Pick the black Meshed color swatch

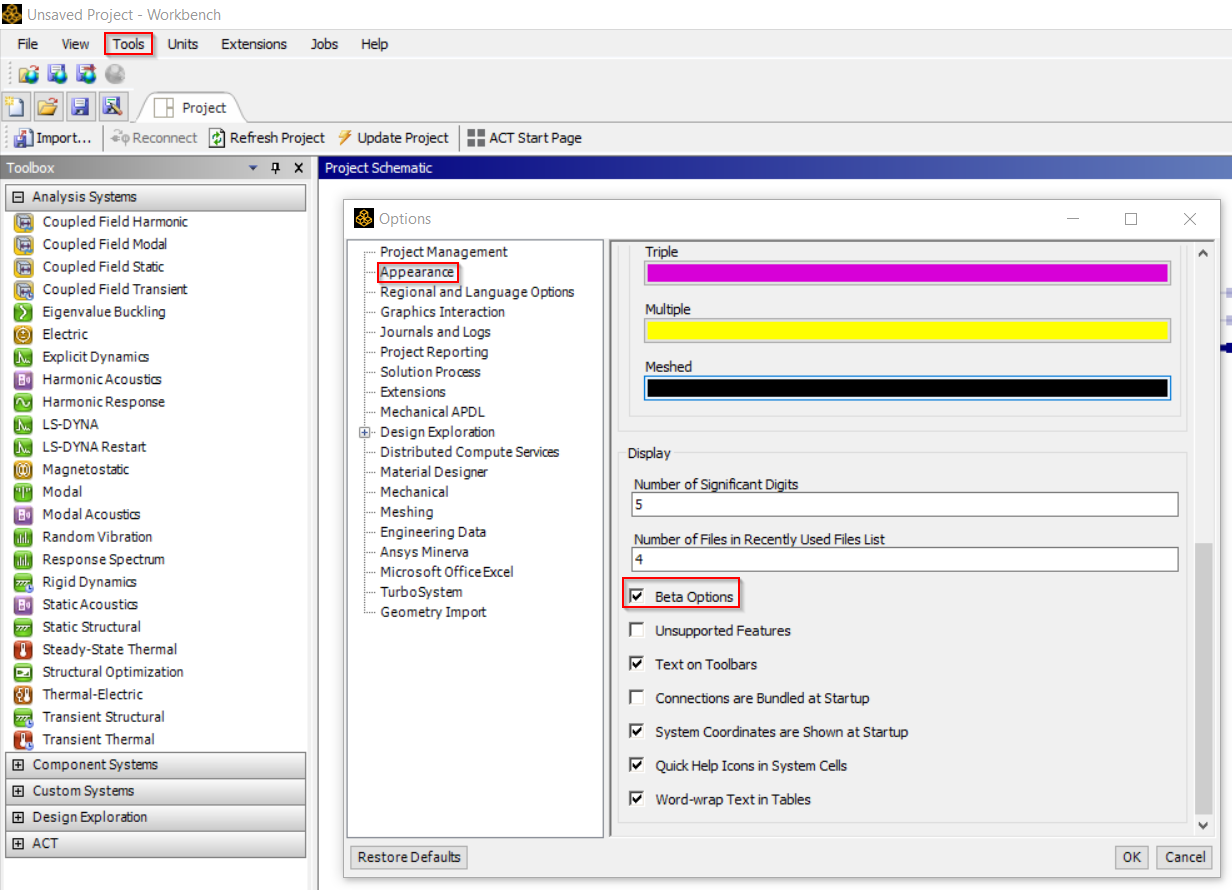tap(907, 388)
